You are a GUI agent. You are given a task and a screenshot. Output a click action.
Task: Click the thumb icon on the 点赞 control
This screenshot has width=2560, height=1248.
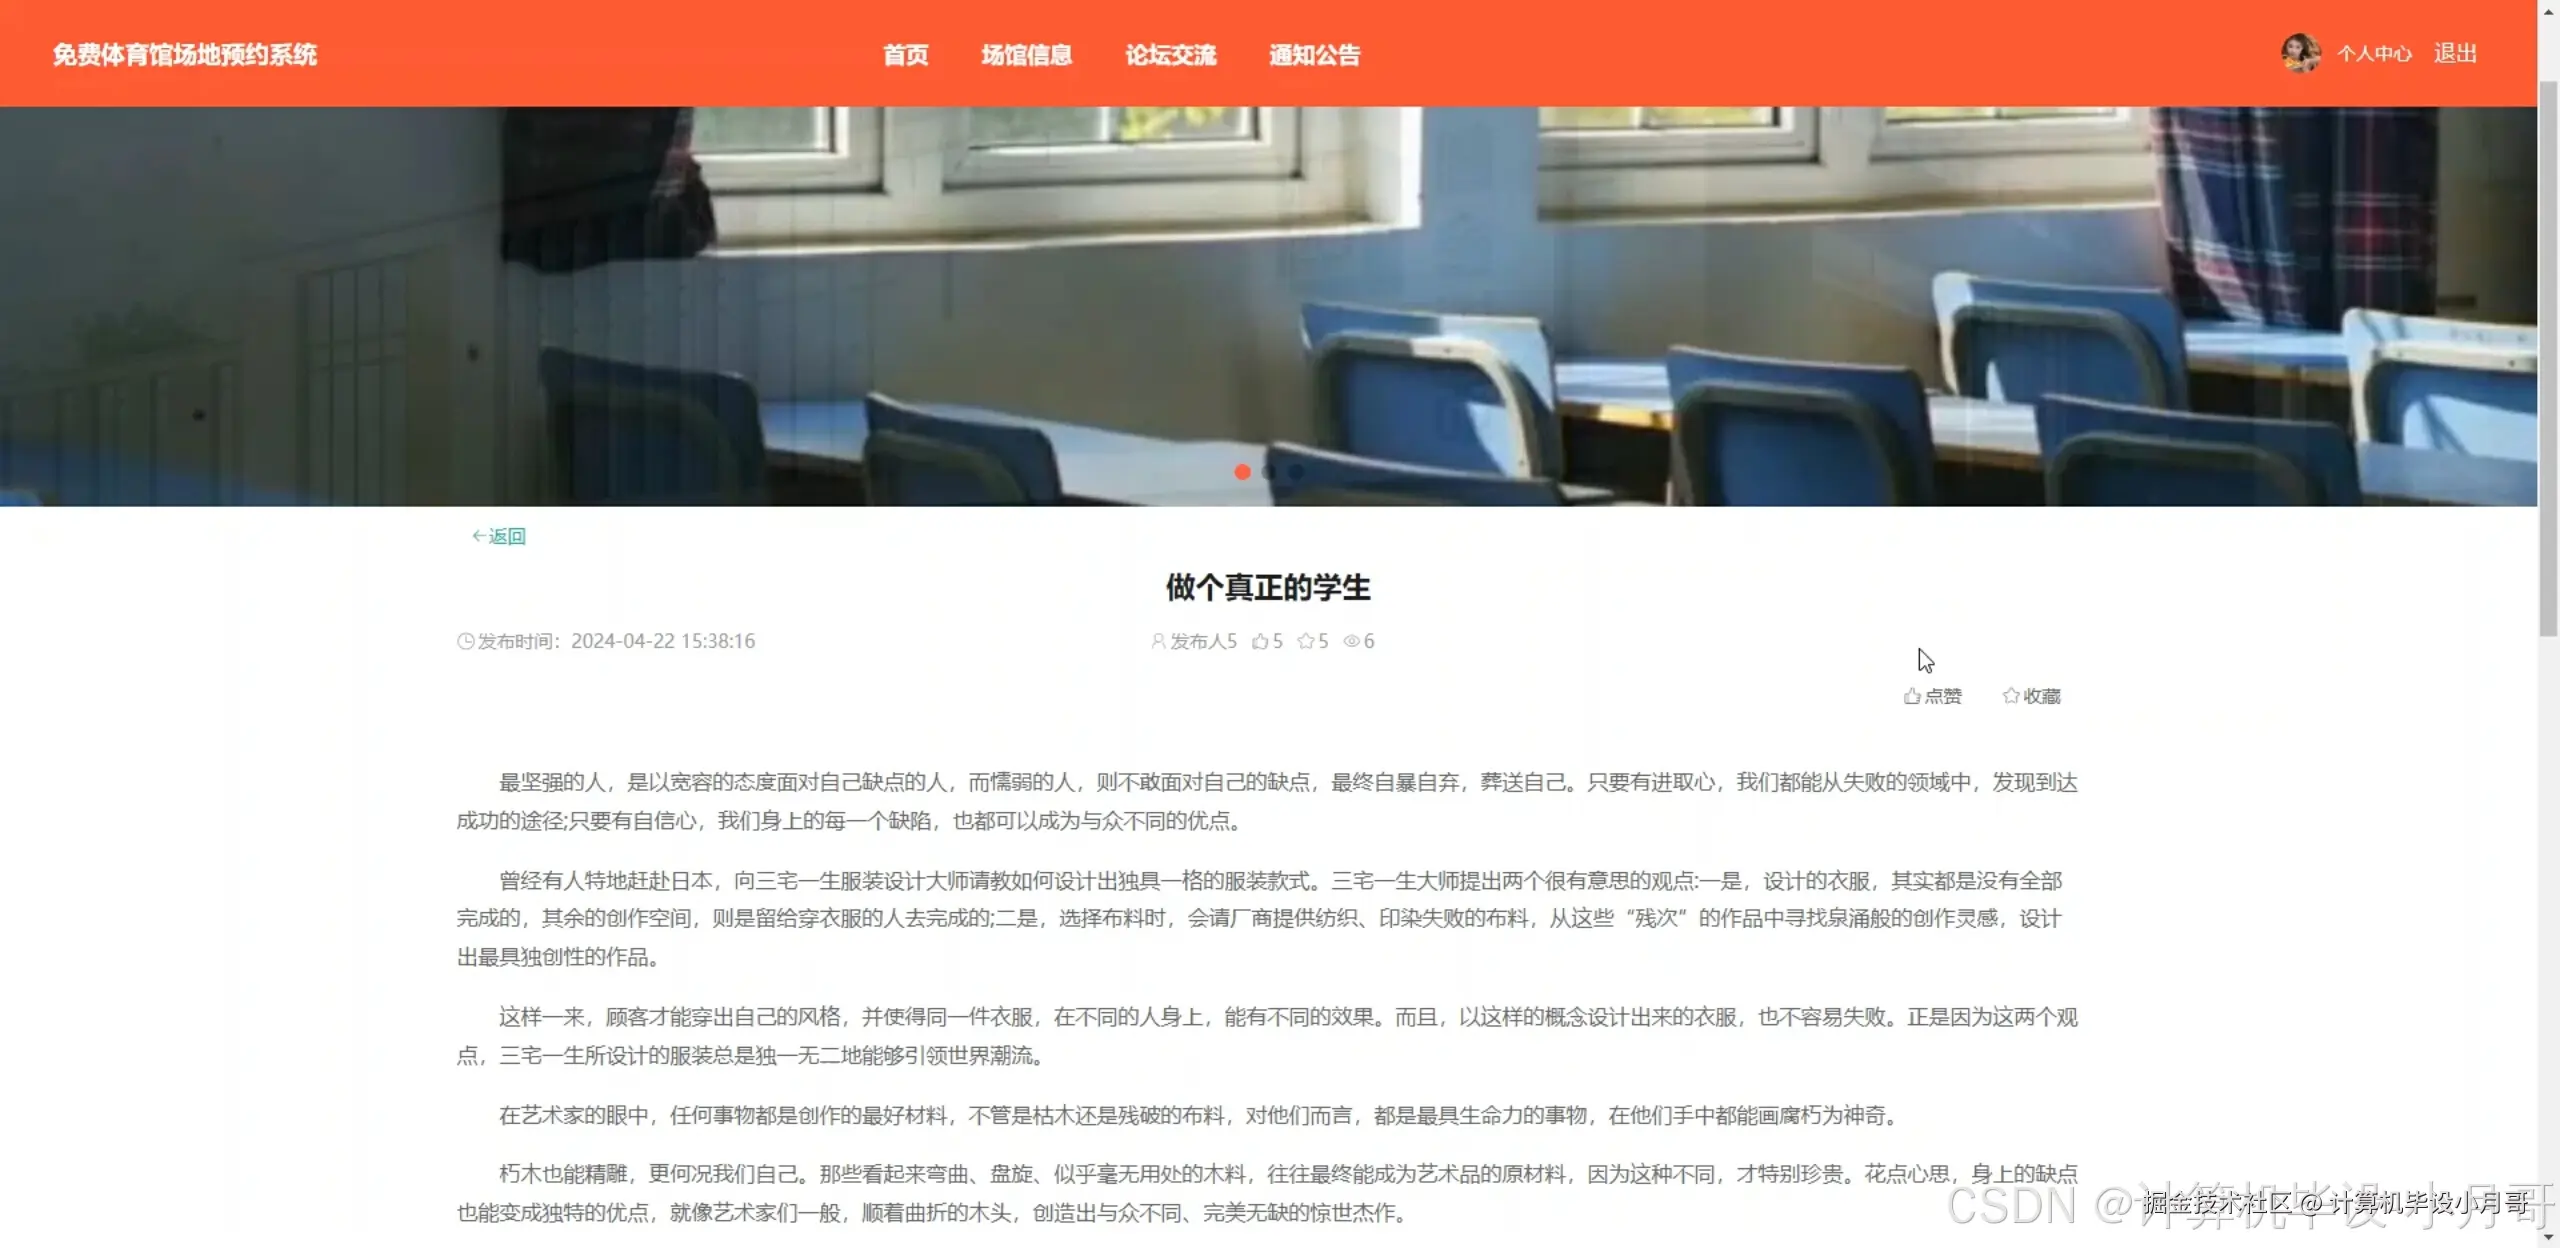[1910, 696]
